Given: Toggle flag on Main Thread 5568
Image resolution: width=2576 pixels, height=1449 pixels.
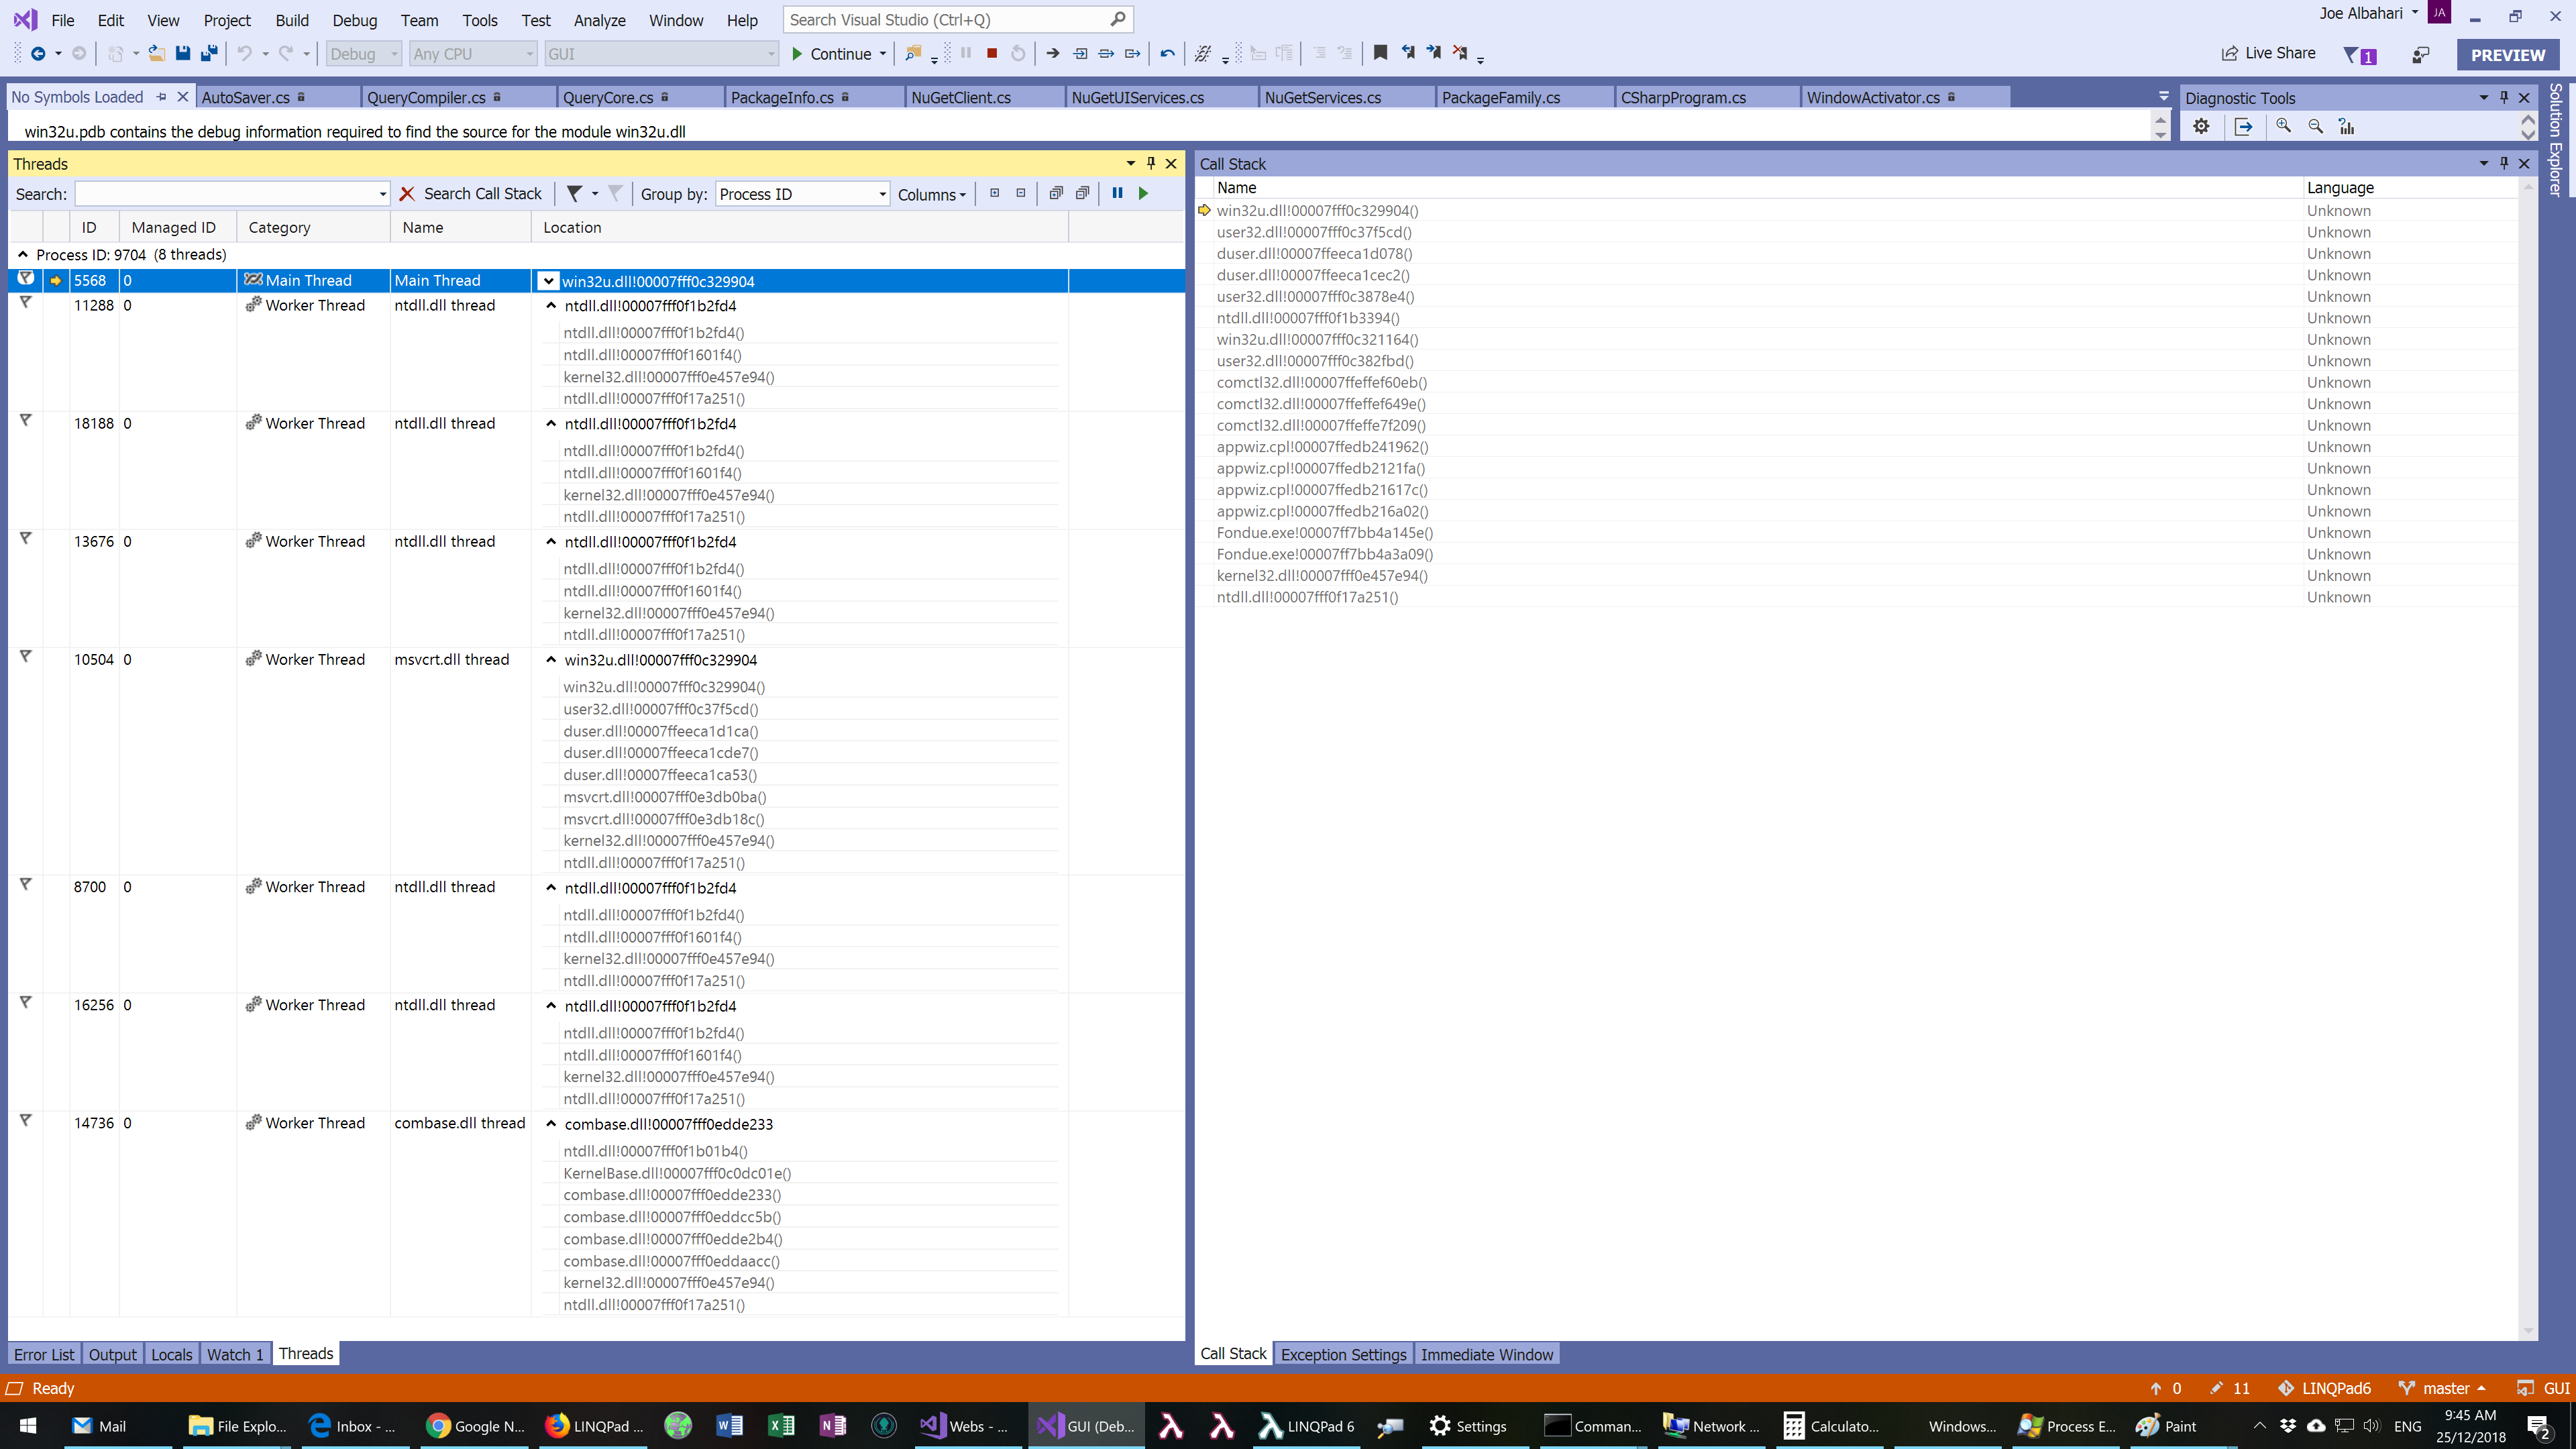Looking at the screenshot, I should click(x=26, y=279).
